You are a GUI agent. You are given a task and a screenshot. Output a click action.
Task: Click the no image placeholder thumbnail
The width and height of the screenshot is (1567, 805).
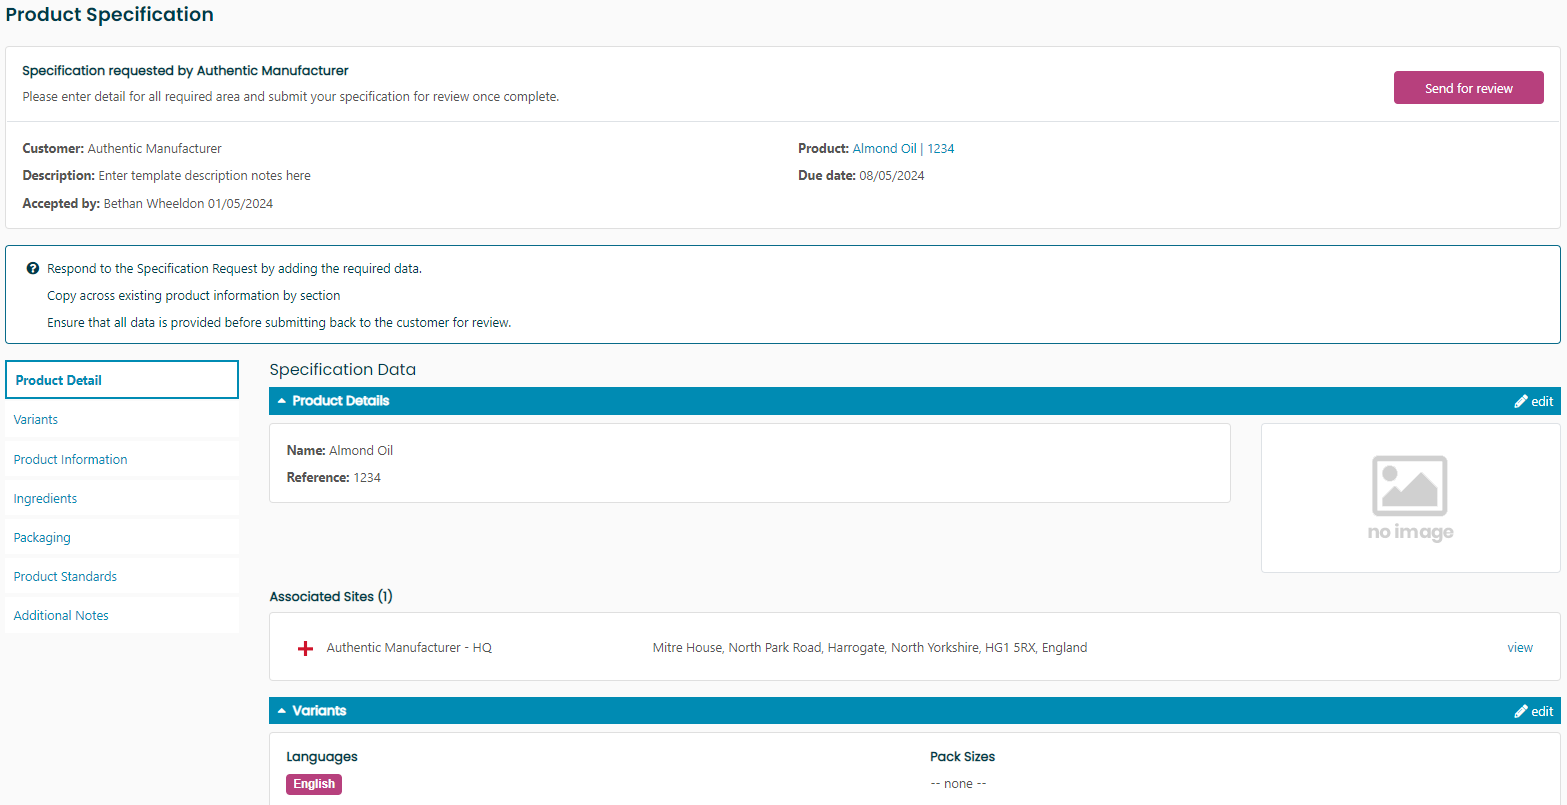pyautogui.click(x=1410, y=498)
